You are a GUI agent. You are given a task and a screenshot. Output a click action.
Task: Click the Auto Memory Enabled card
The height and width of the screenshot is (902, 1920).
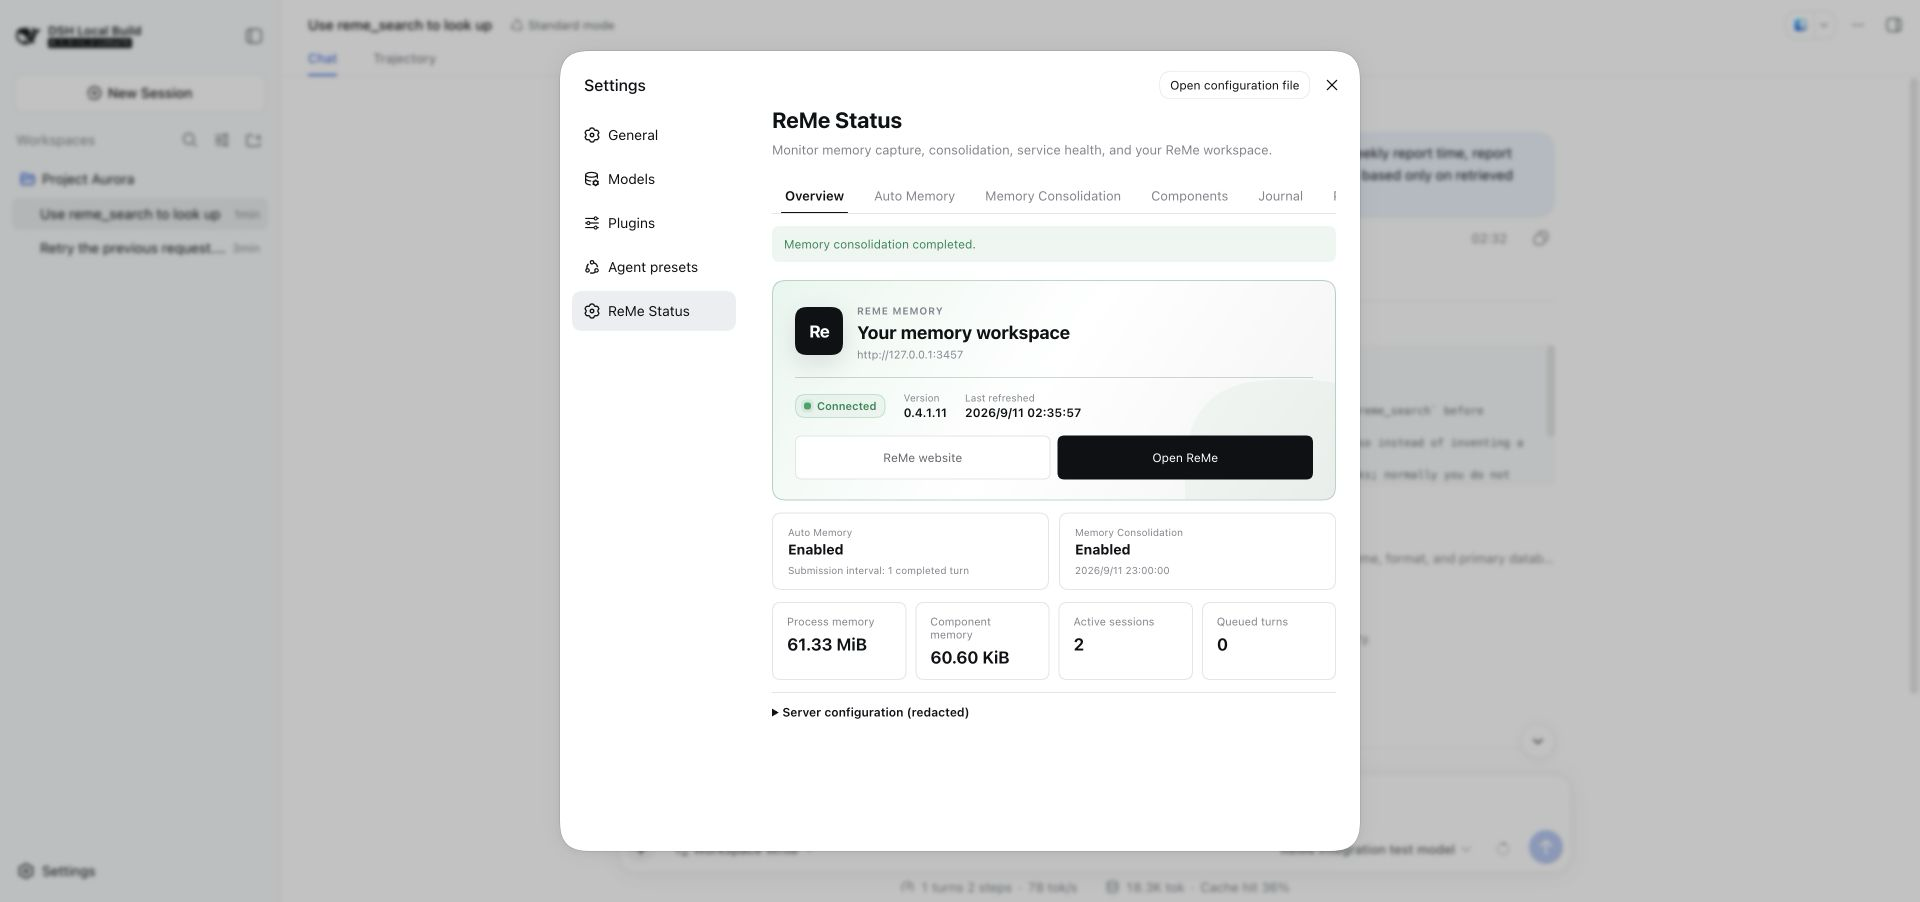tap(910, 551)
